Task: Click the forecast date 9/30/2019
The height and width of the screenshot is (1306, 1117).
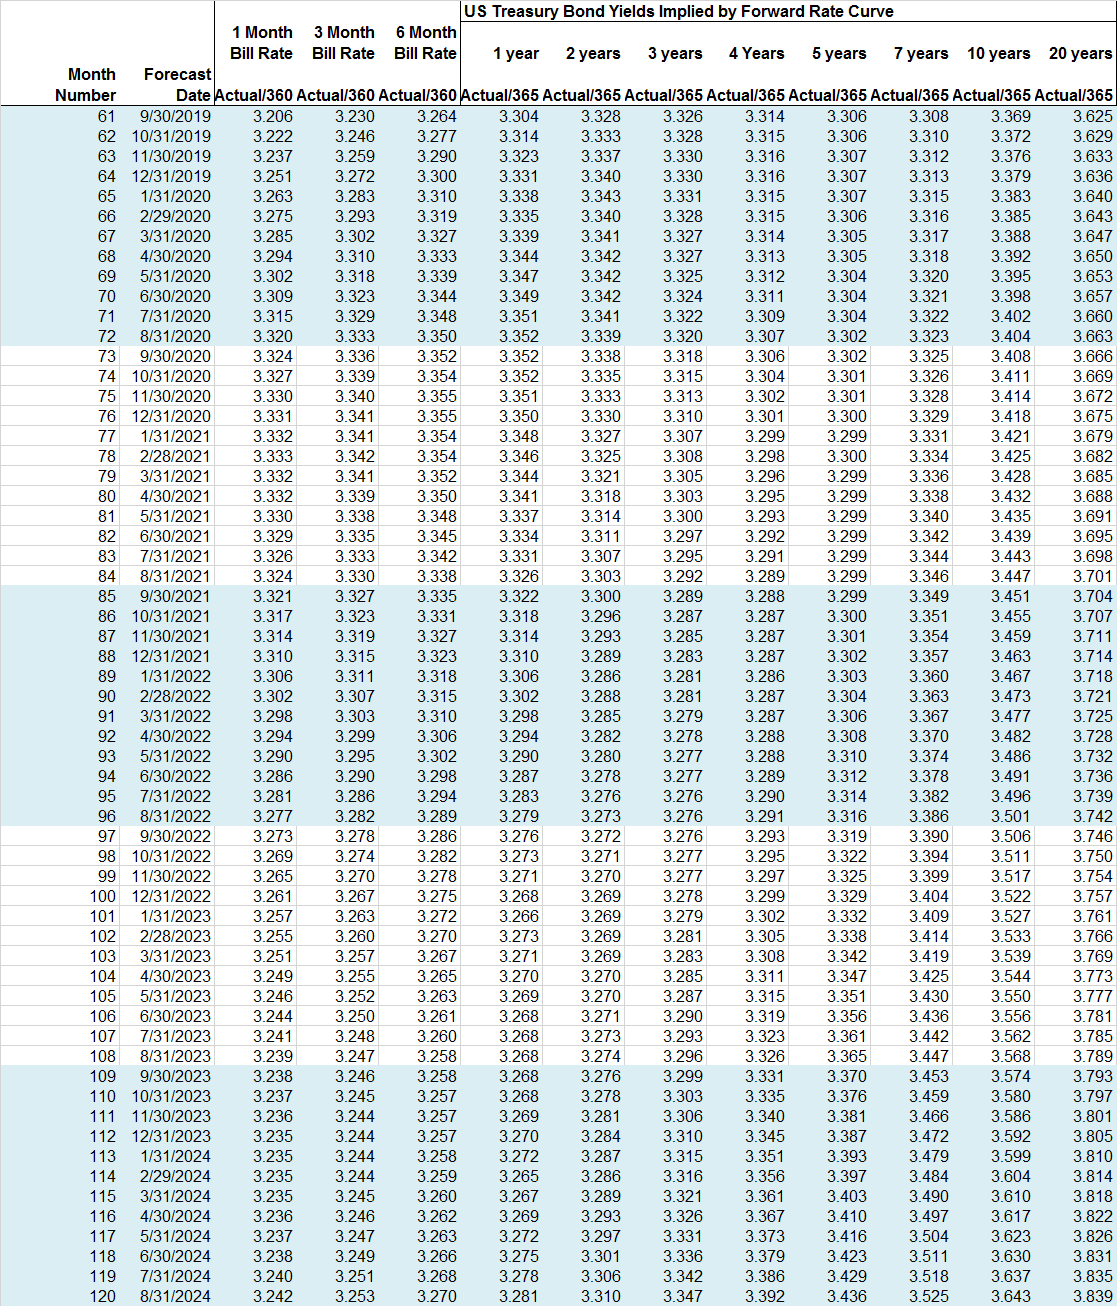Action: coord(175,116)
